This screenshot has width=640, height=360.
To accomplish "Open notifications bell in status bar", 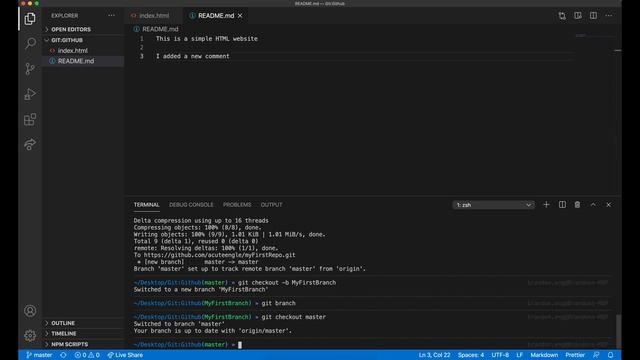I will tap(610, 355).
